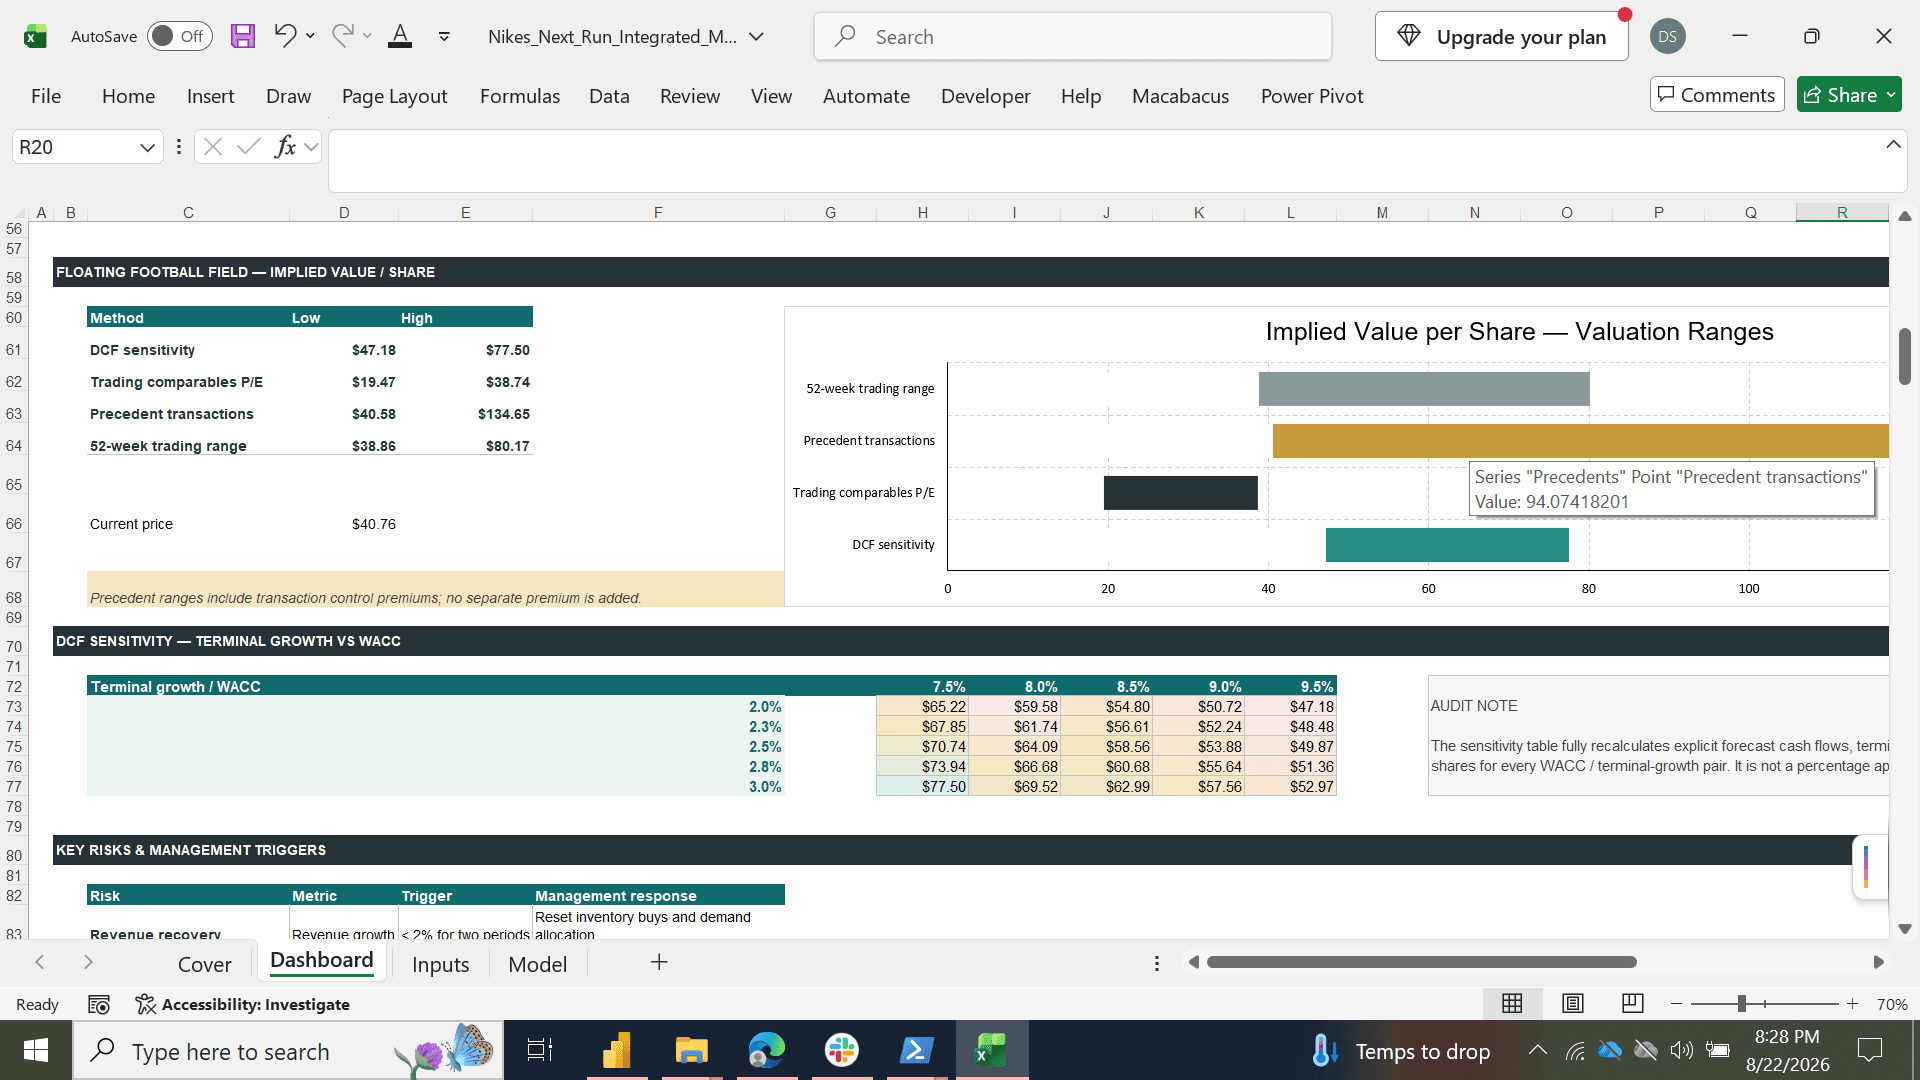Click the Enter checkmark icon
1920x1080 pixels.
point(248,148)
